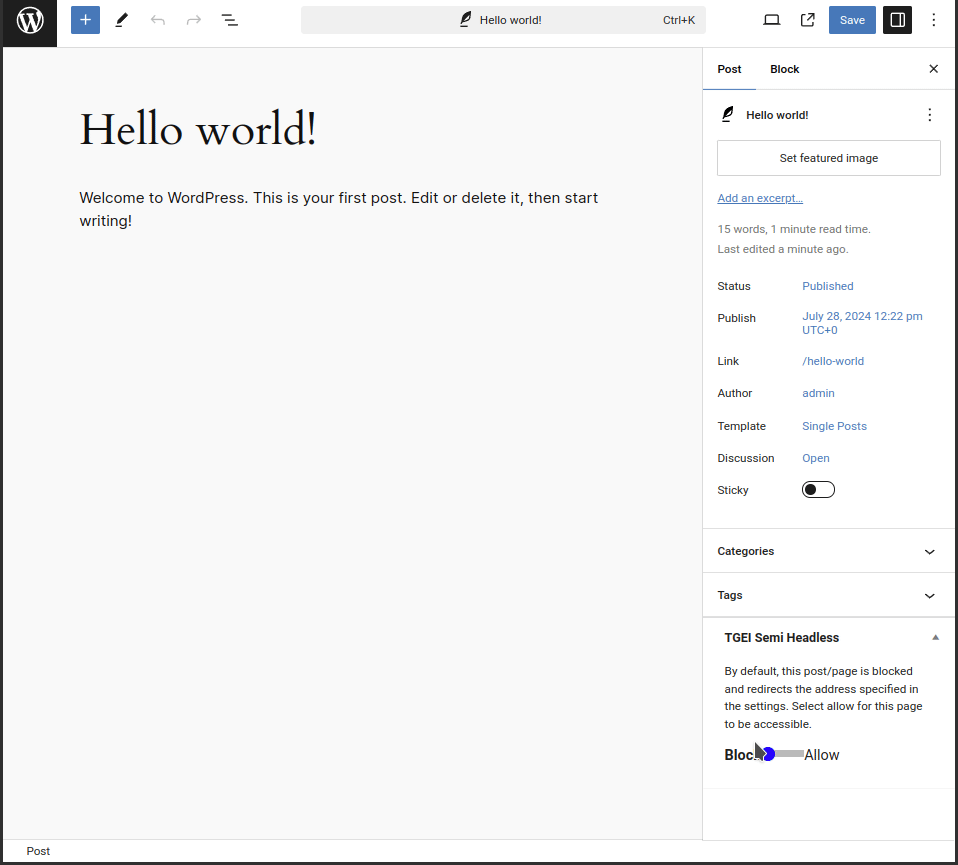Change the author admin

(818, 393)
